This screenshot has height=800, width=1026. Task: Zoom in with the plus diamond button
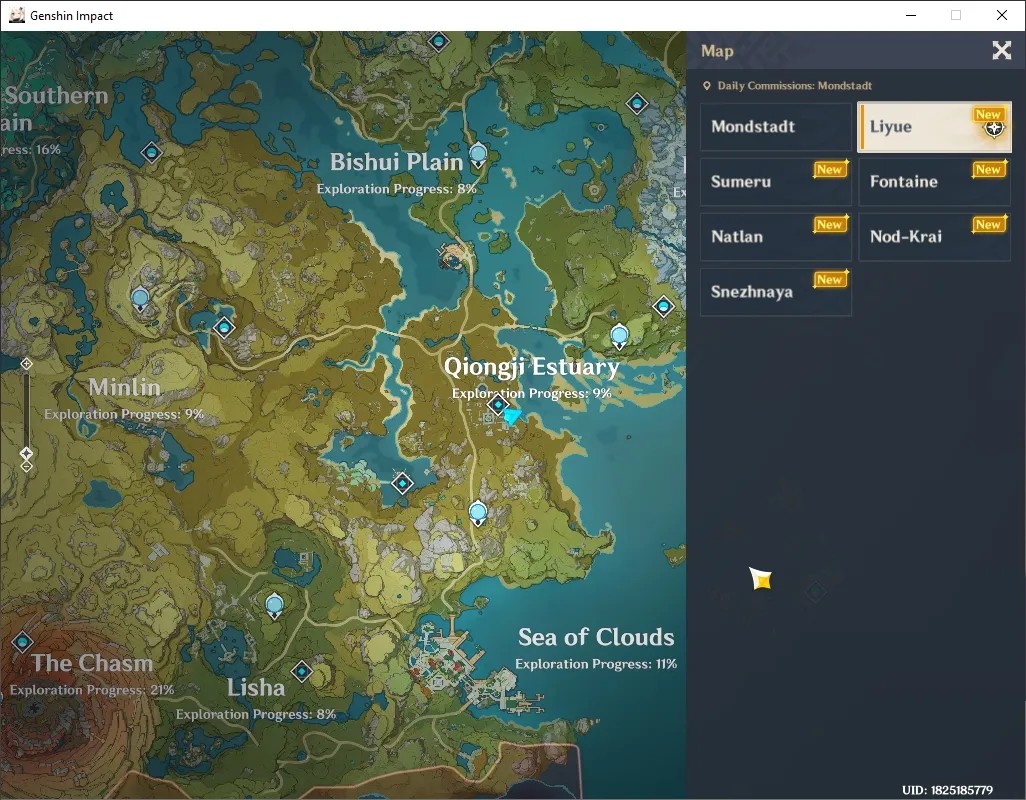tap(26, 364)
